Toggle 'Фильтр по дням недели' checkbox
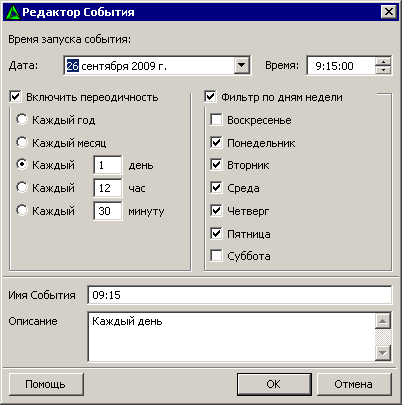 [210, 97]
